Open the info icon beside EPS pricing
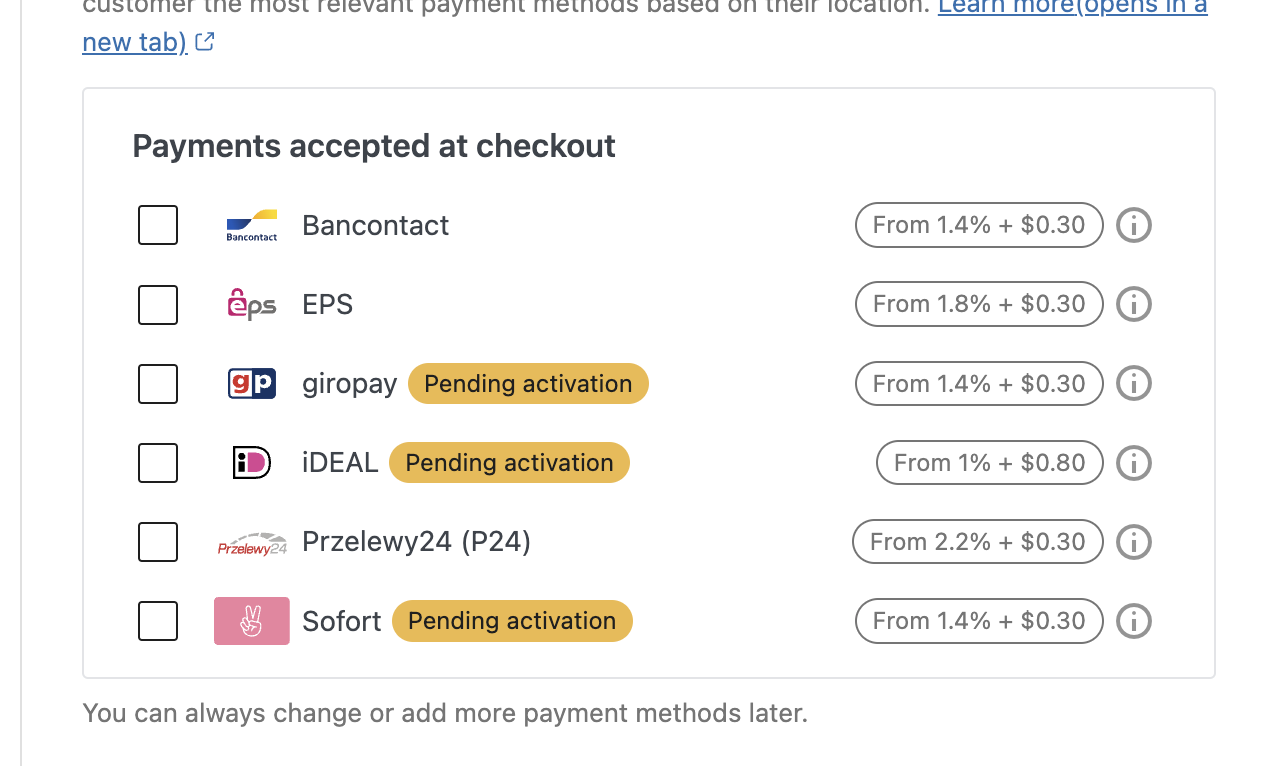The image size is (1270, 766). tap(1133, 304)
